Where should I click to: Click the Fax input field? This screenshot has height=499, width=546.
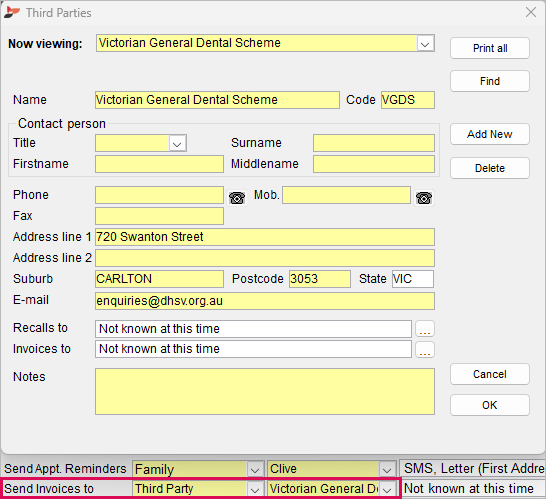(159, 216)
